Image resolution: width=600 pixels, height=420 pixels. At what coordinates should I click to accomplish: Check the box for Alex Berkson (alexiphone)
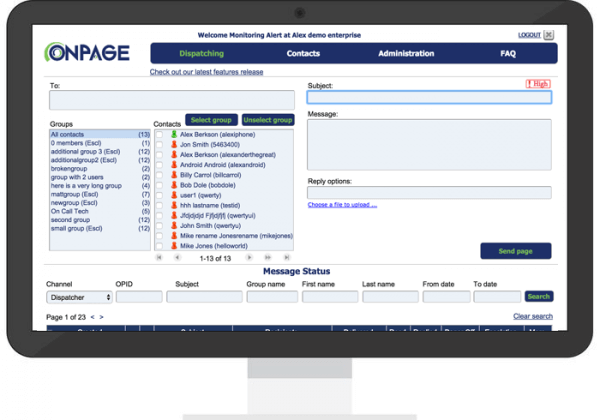159,135
